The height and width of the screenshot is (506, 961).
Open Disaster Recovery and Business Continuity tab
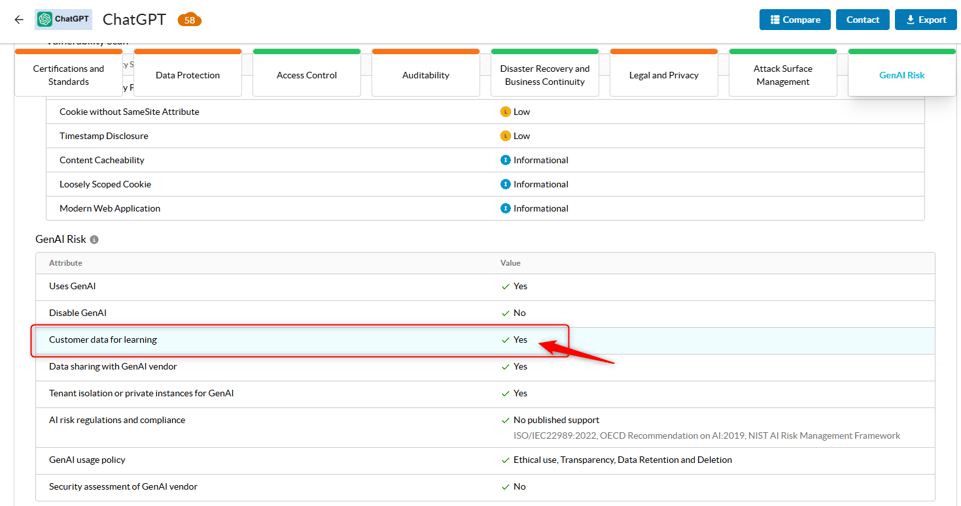pos(544,75)
